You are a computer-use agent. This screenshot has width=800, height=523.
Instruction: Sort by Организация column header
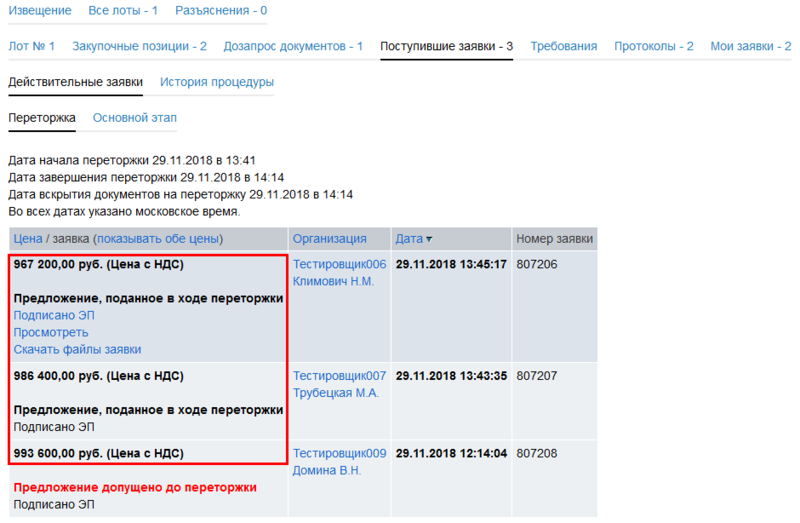tap(329, 239)
